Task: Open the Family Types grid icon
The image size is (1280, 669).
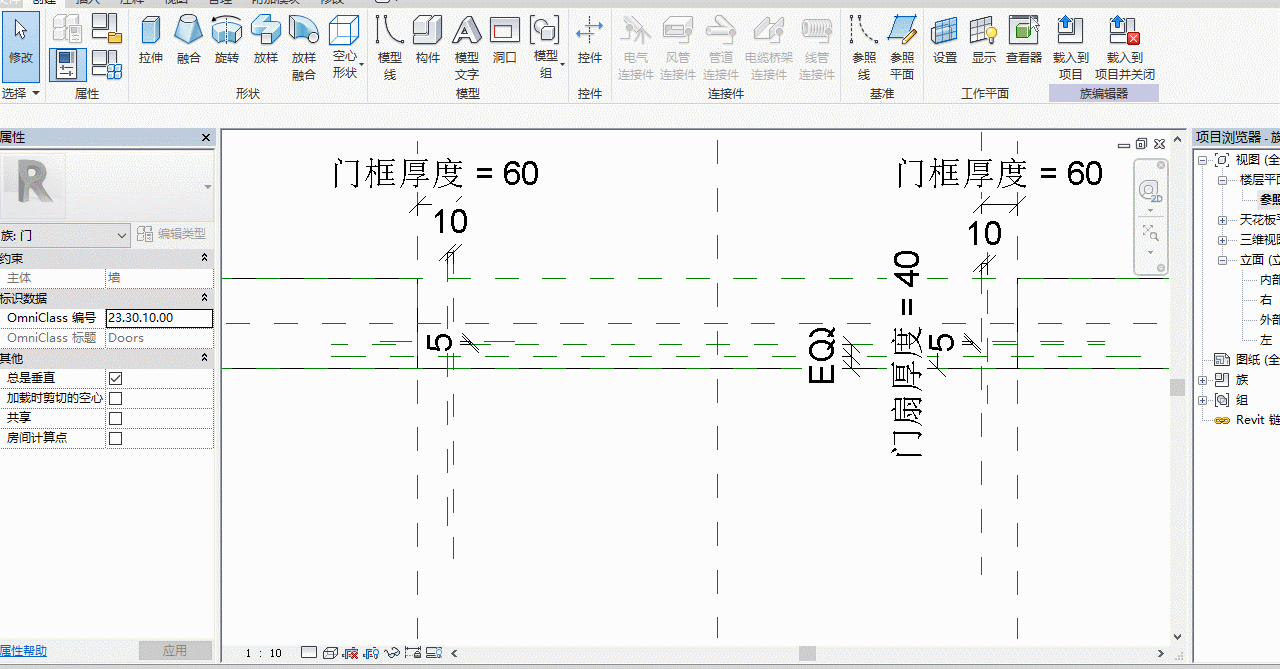Action: tap(106, 65)
